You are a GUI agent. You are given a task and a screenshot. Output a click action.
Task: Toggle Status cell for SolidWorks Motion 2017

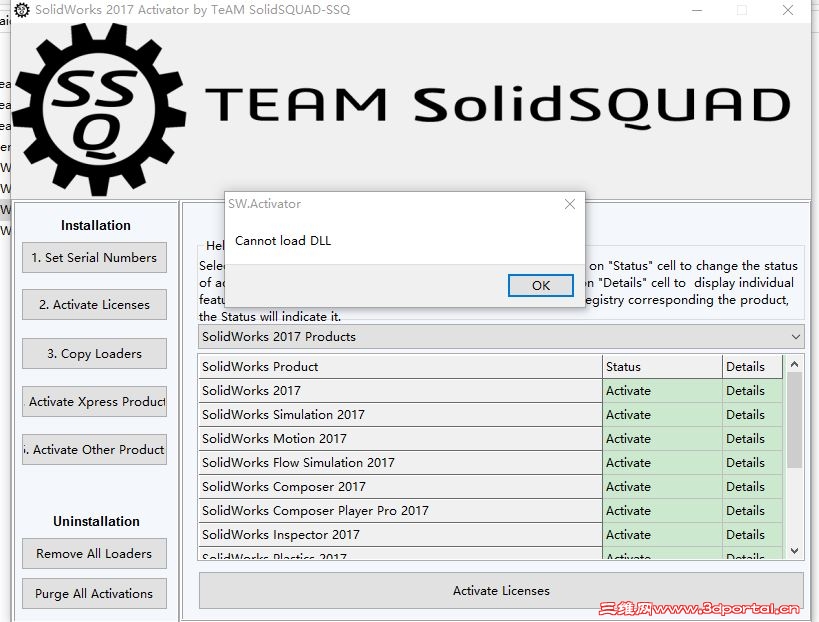(x=662, y=439)
